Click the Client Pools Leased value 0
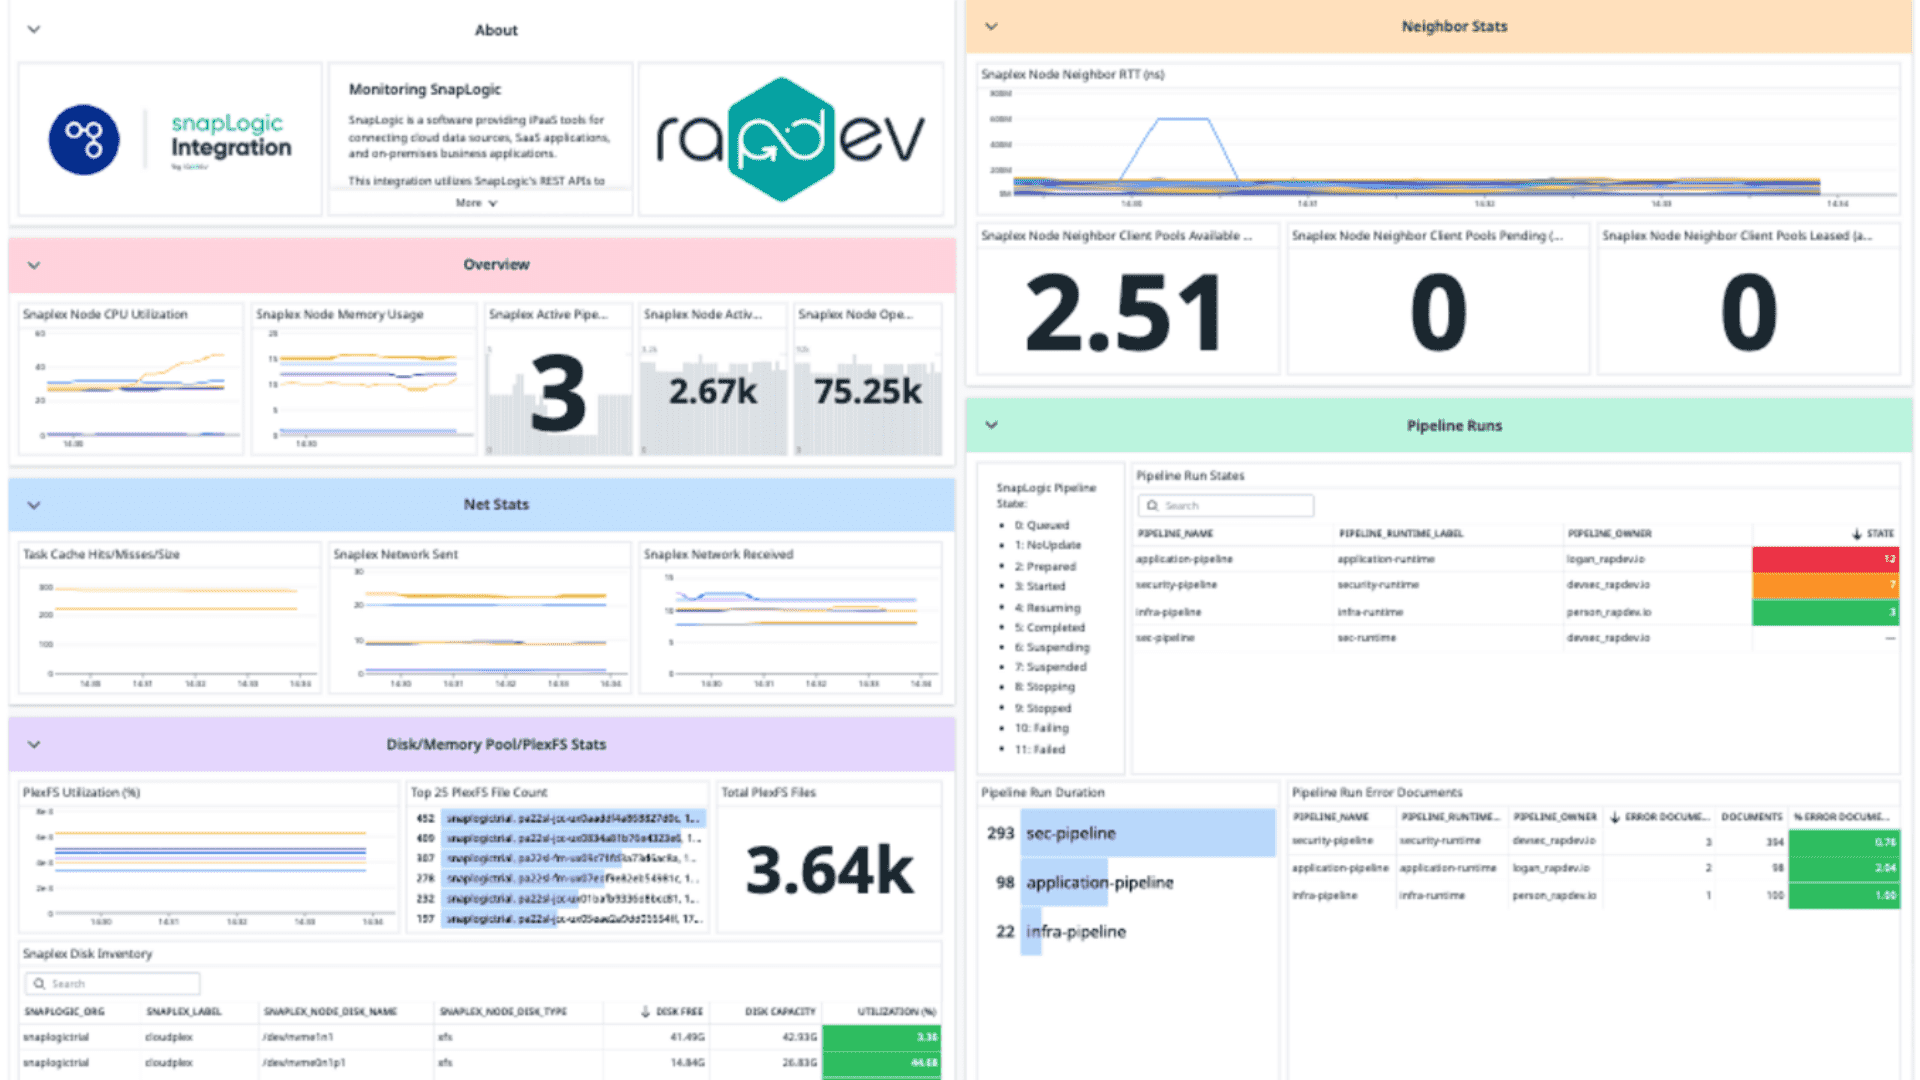1920x1080 pixels. click(1749, 314)
